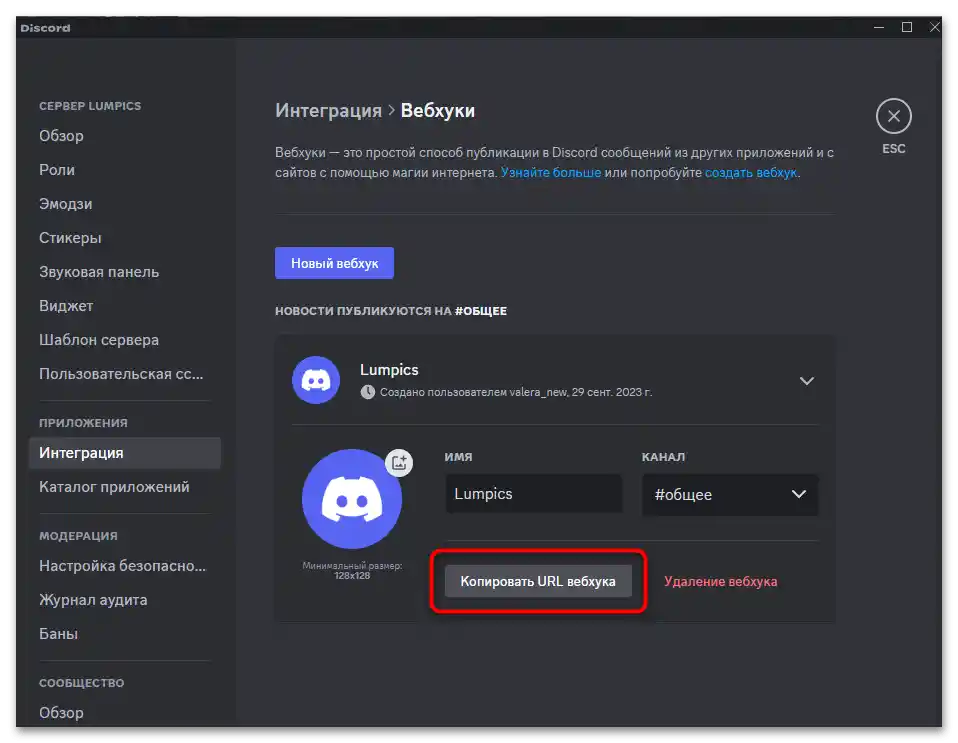958x743 pixels.
Task: Open the Стикеры settings section
Action: pos(70,238)
